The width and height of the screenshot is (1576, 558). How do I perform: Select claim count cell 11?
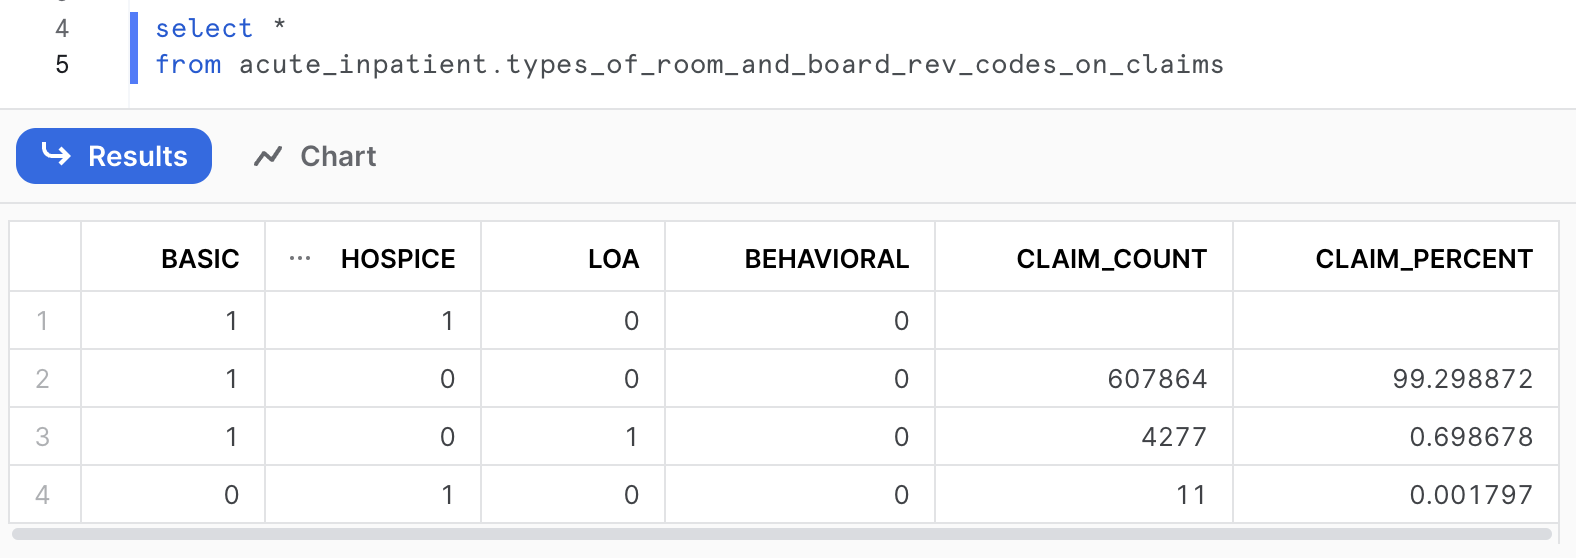coord(1084,495)
